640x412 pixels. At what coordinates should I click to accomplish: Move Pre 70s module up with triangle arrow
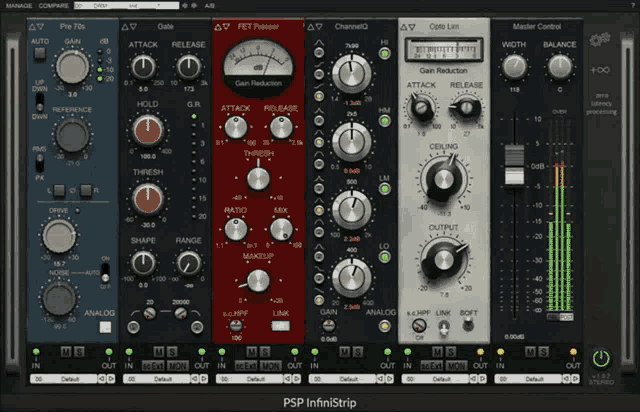(32, 27)
